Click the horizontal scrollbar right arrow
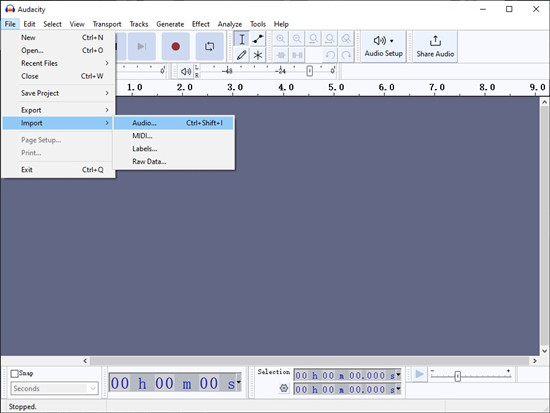 pos(535,361)
